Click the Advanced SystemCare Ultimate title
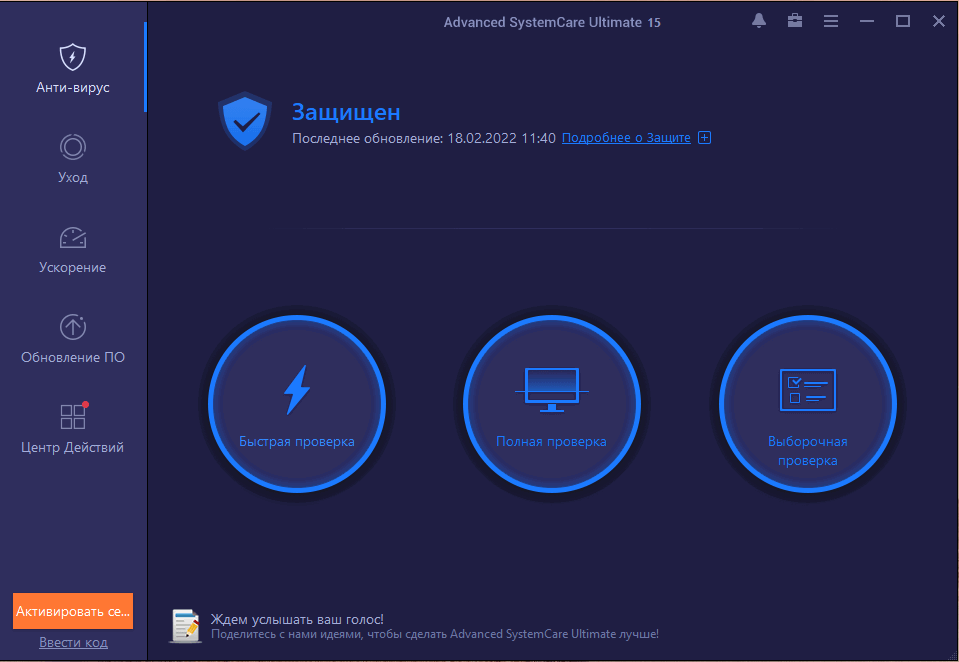Screen dimensions: 959x662 pos(552,23)
